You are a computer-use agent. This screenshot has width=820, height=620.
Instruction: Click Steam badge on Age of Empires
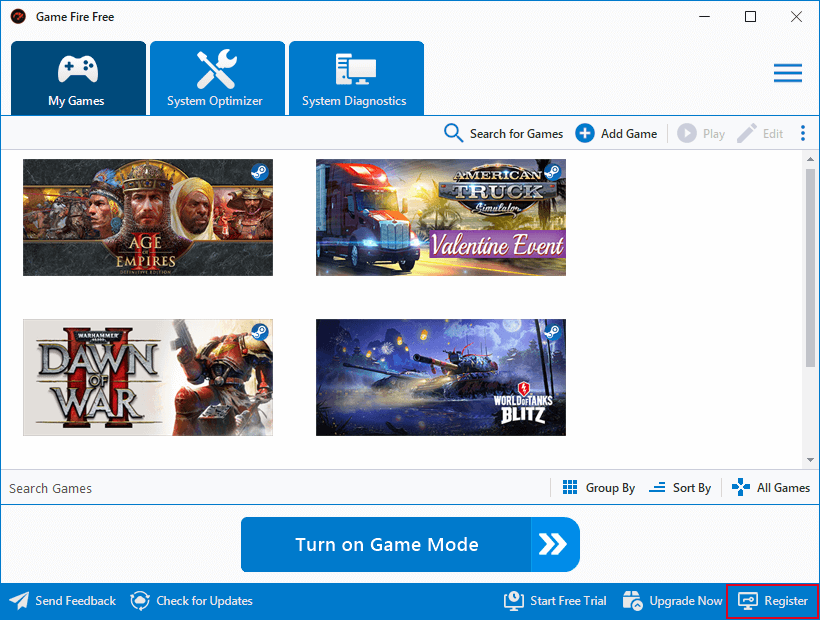(259, 172)
